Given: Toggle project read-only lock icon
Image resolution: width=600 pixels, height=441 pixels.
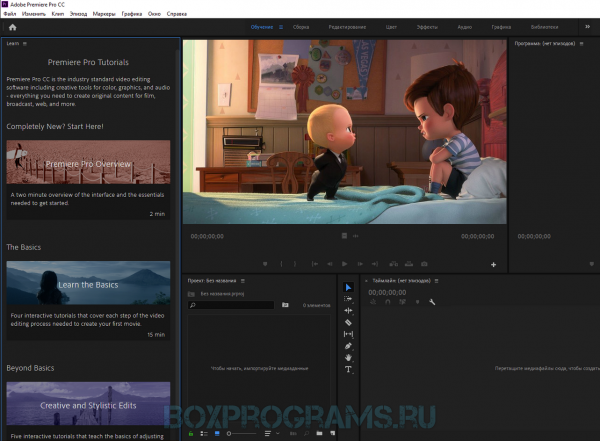Looking at the screenshot, I should pyautogui.click(x=191, y=433).
